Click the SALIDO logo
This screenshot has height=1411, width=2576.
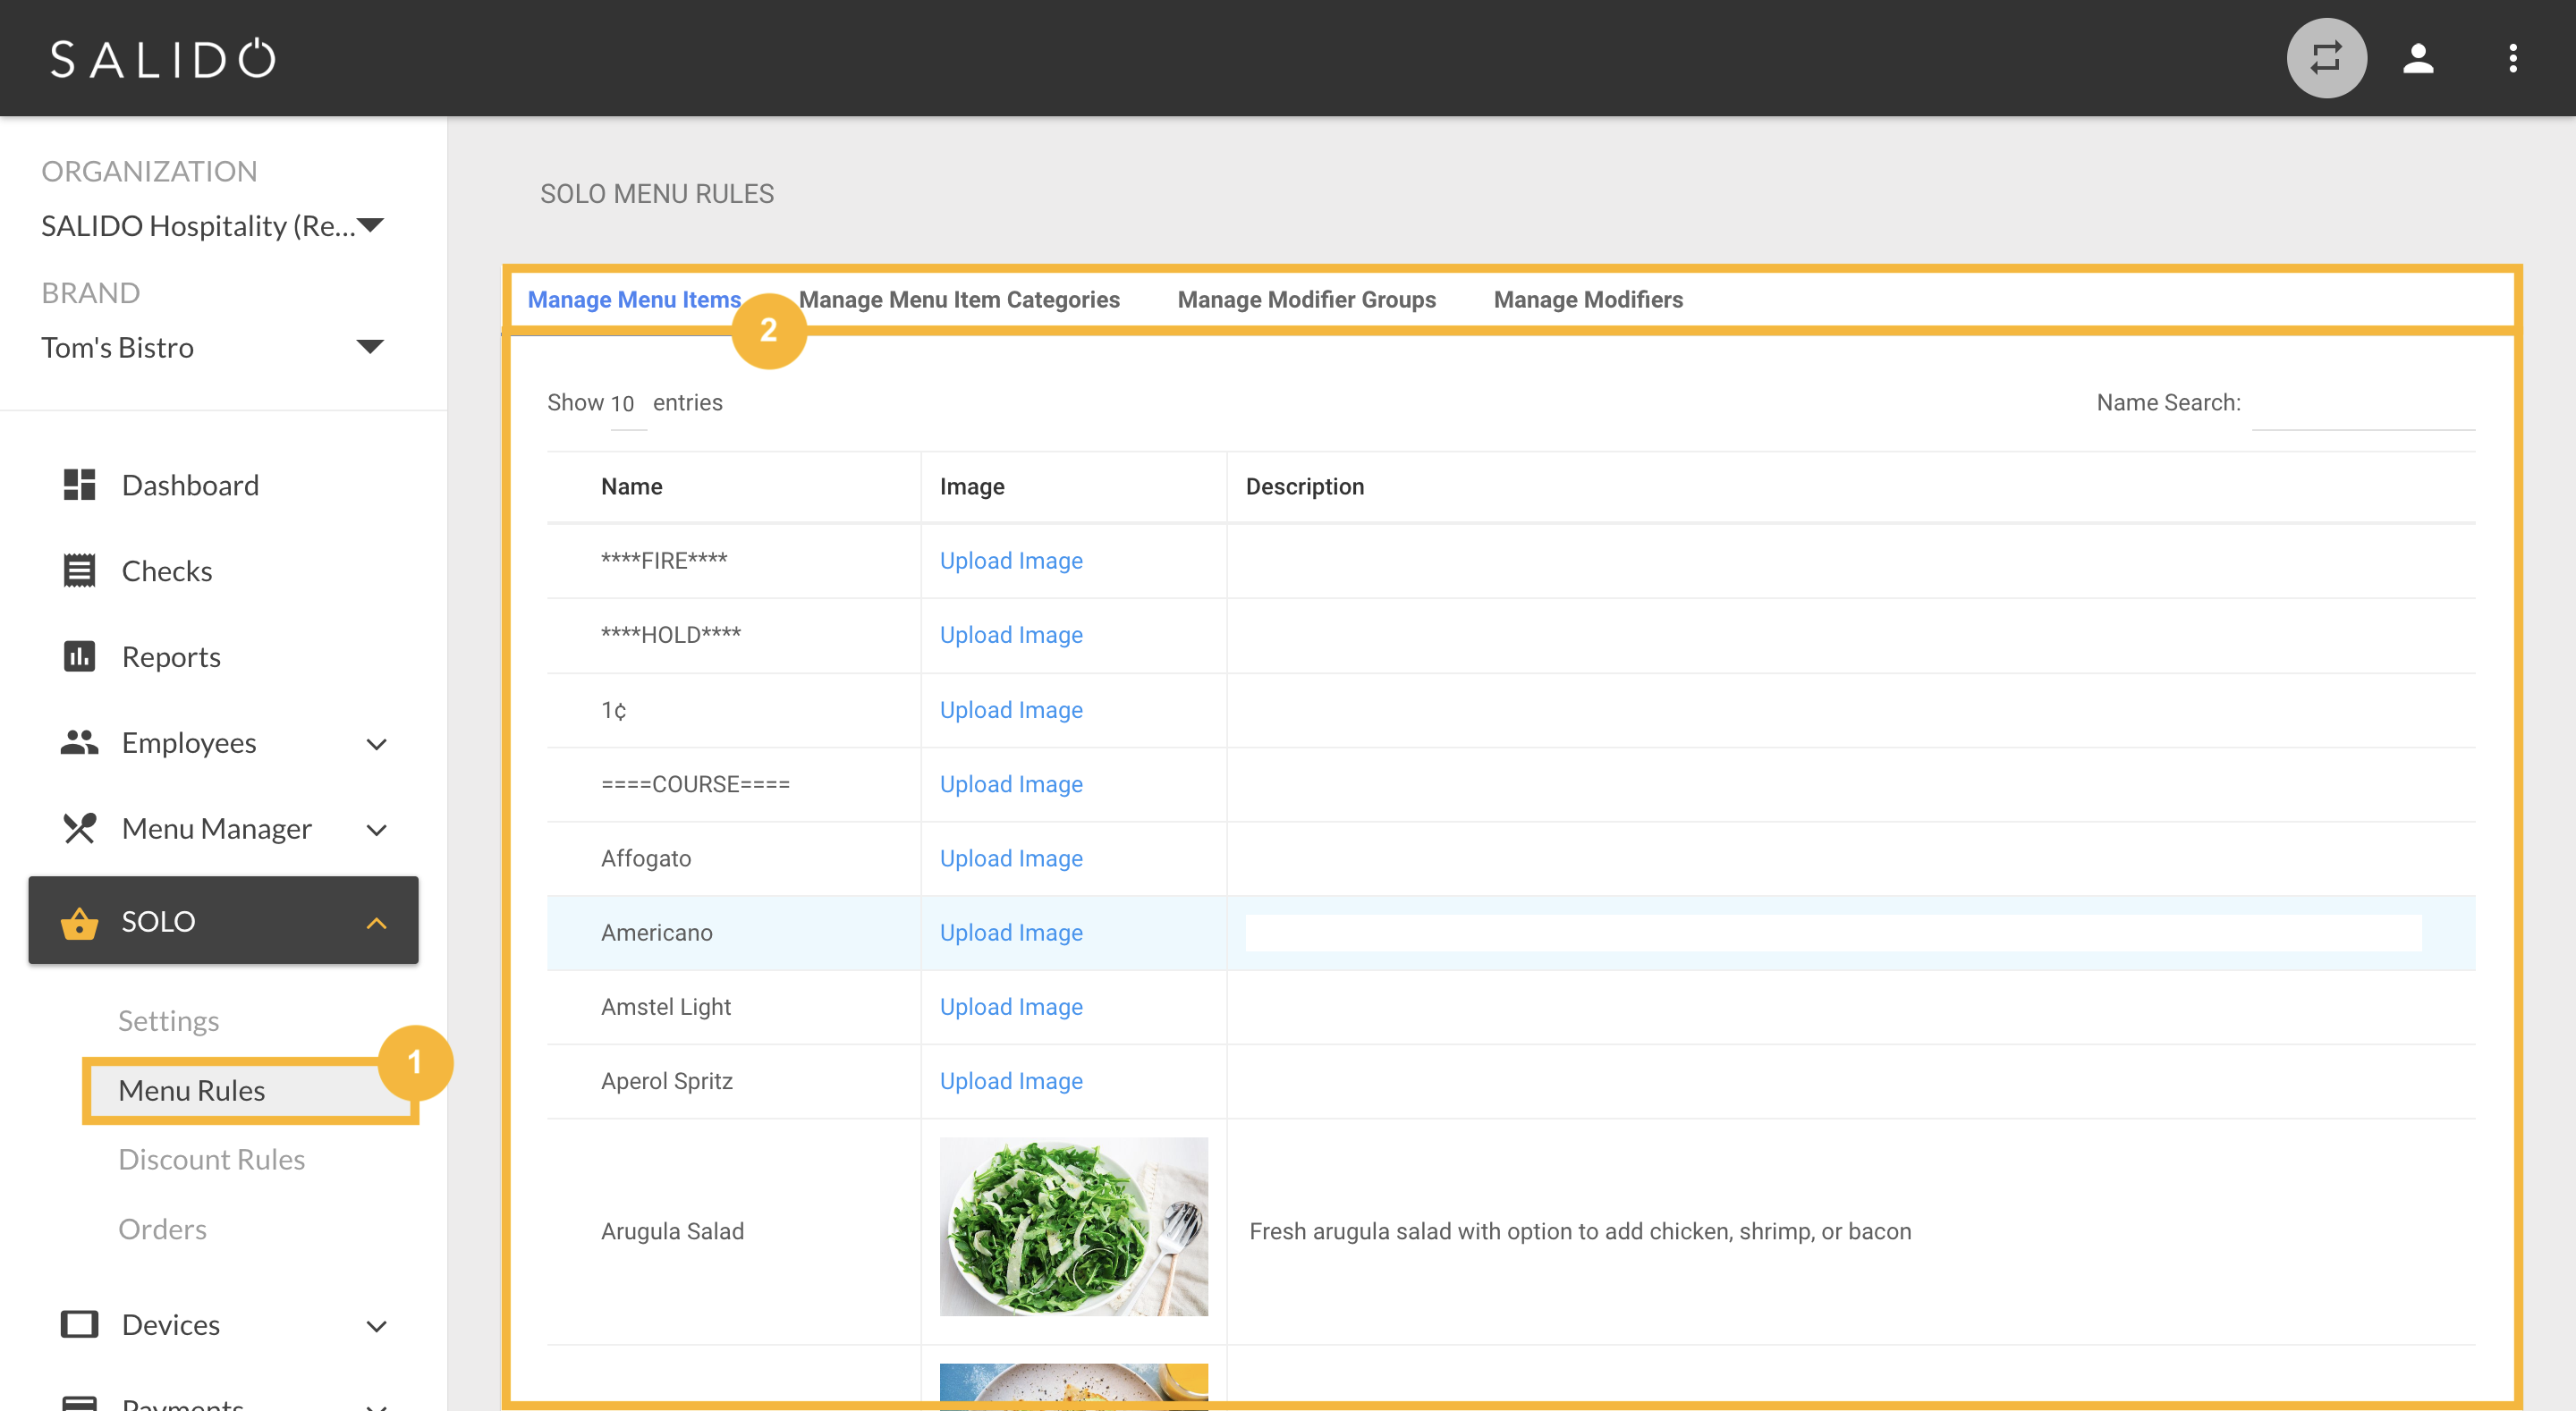(x=163, y=59)
